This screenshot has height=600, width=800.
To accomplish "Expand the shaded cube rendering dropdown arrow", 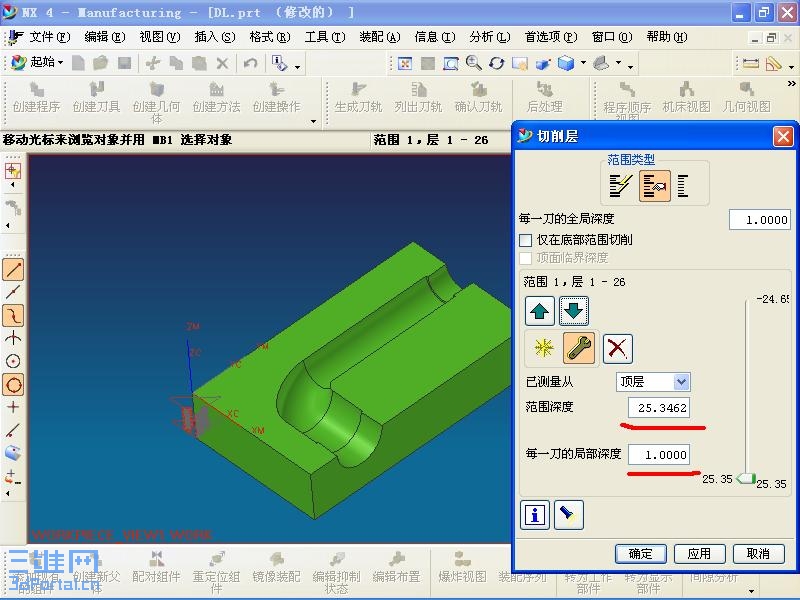I will 583,63.
